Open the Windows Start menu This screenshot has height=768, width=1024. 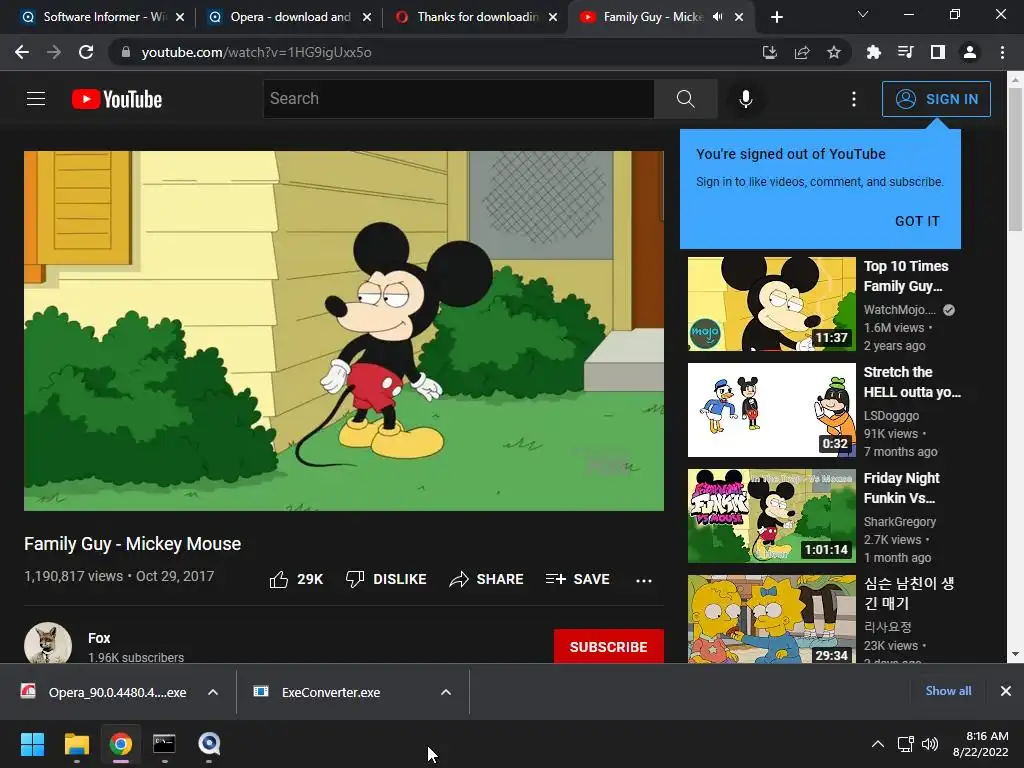pos(32,744)
